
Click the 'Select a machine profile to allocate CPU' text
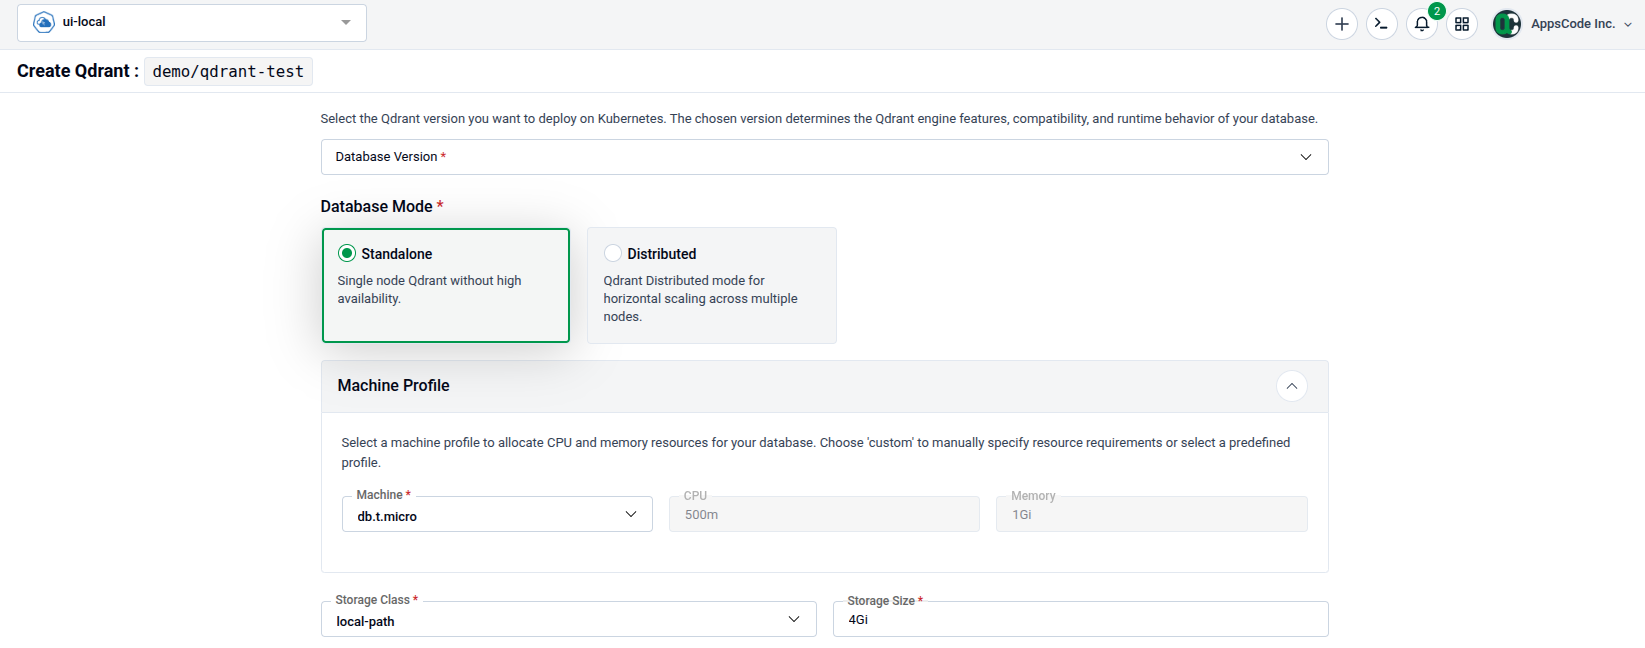815,452
